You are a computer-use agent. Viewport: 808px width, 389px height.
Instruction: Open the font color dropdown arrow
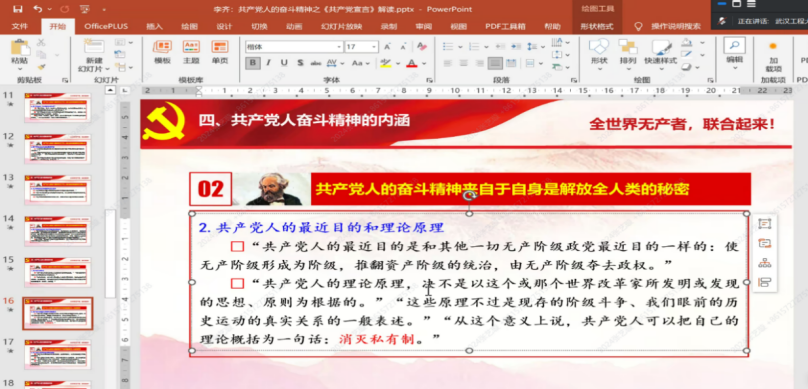pyautogui.click(x=424, y=63)
